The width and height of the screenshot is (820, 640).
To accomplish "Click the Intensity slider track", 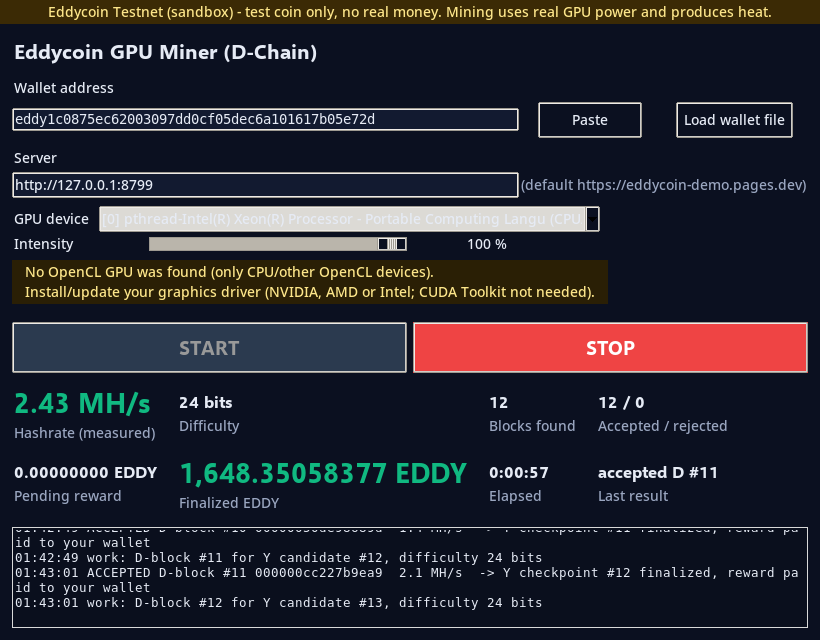I will pyautogui.click(x=278, y=244).
